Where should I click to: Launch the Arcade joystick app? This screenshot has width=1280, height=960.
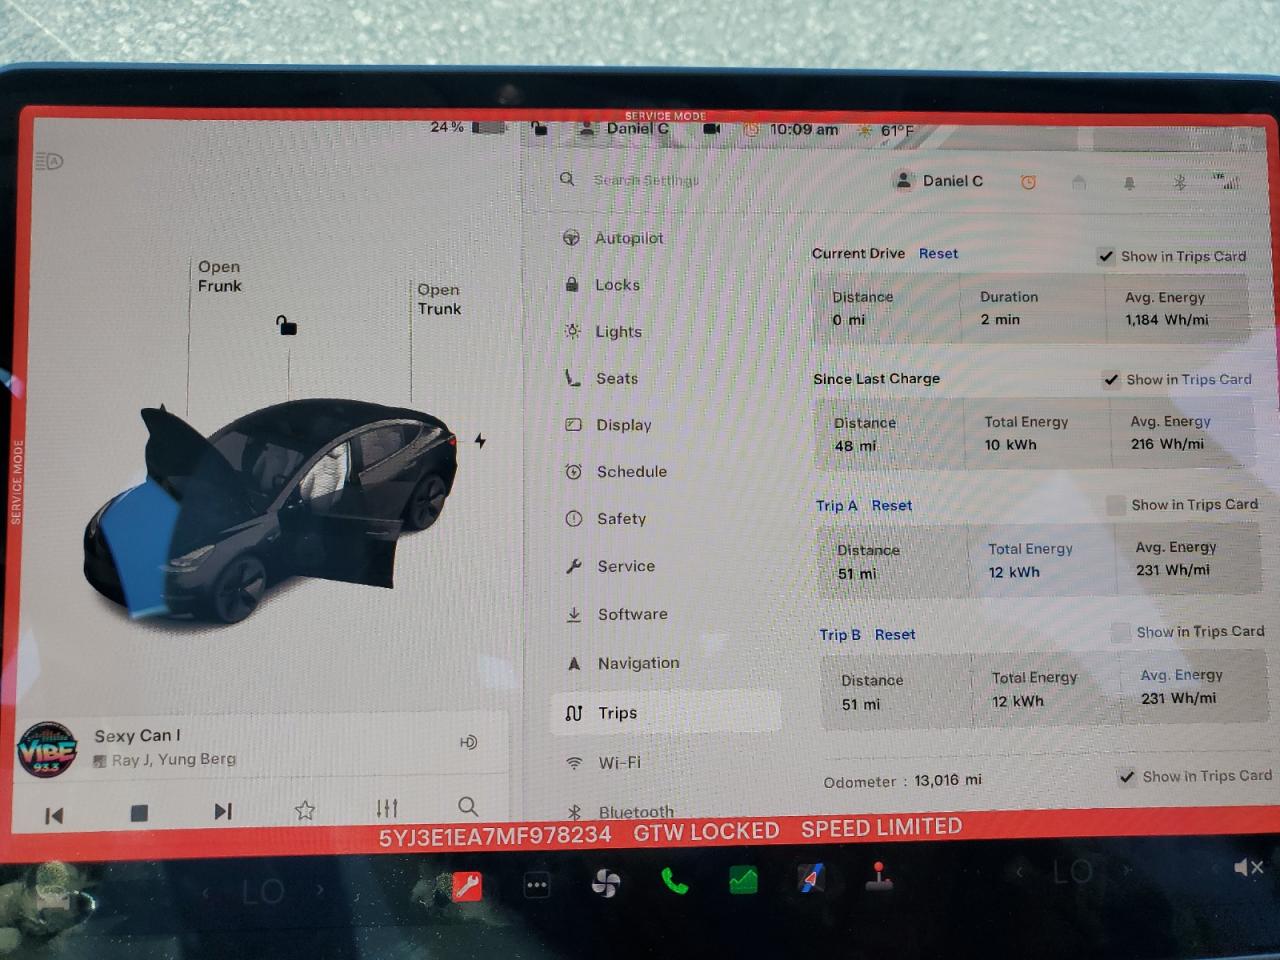click(x=879, y=877)
